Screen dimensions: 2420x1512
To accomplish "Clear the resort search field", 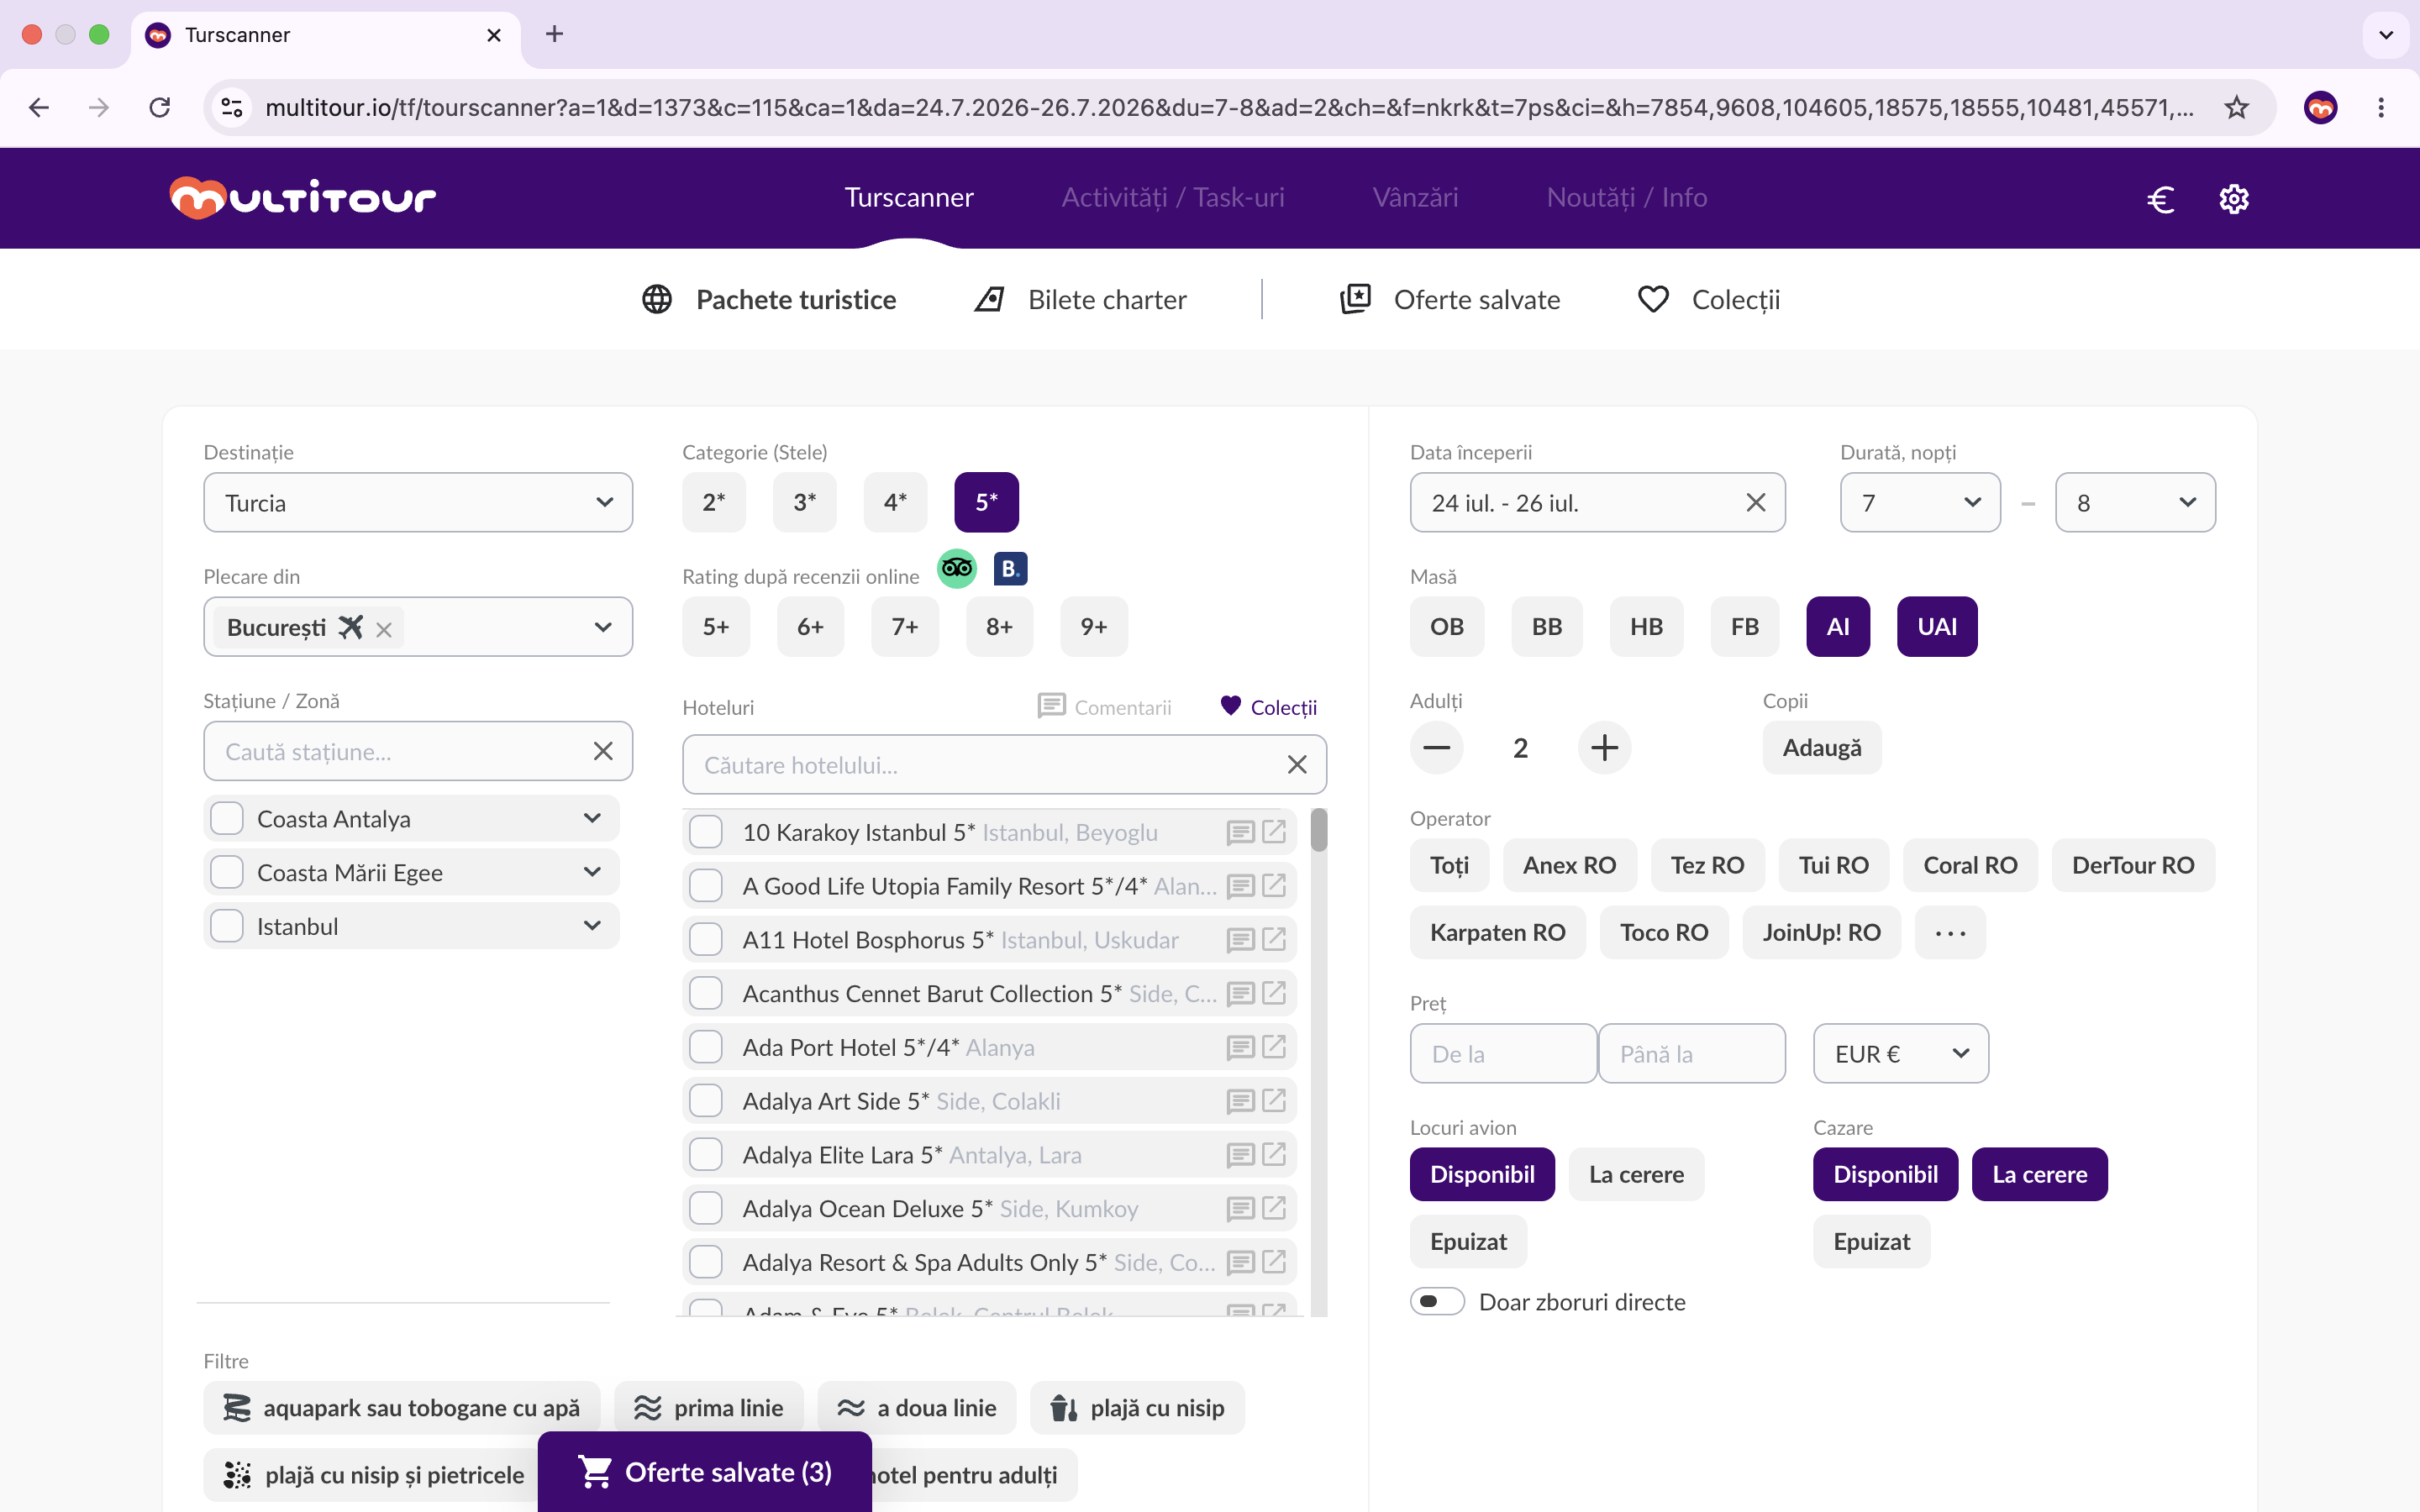I will click(x=603, y=751).
